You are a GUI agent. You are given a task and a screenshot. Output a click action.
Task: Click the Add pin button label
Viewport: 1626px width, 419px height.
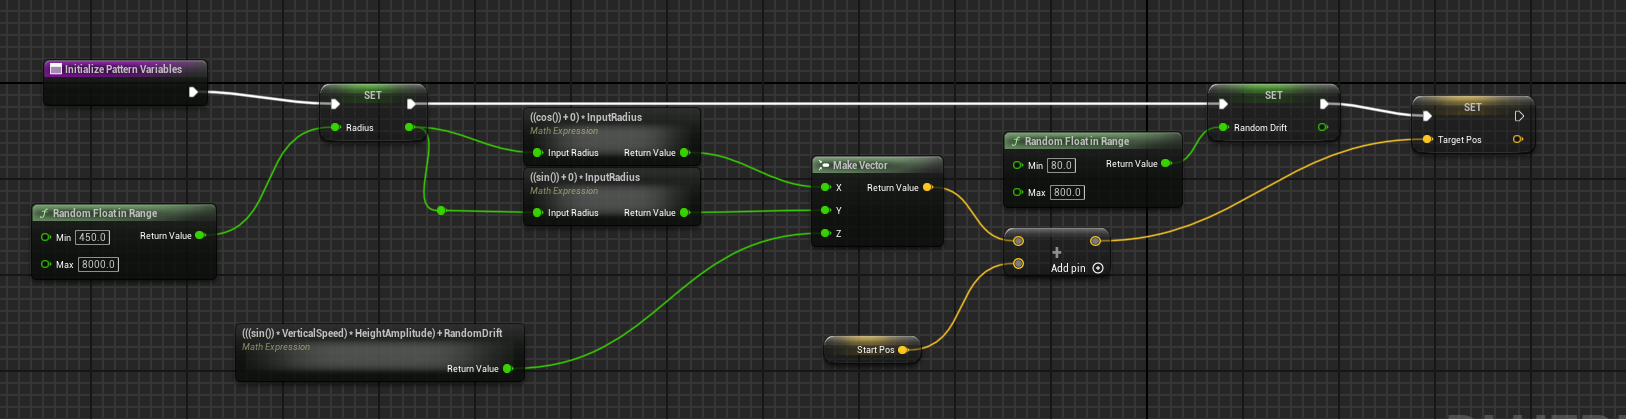(x=1068, y=268)
